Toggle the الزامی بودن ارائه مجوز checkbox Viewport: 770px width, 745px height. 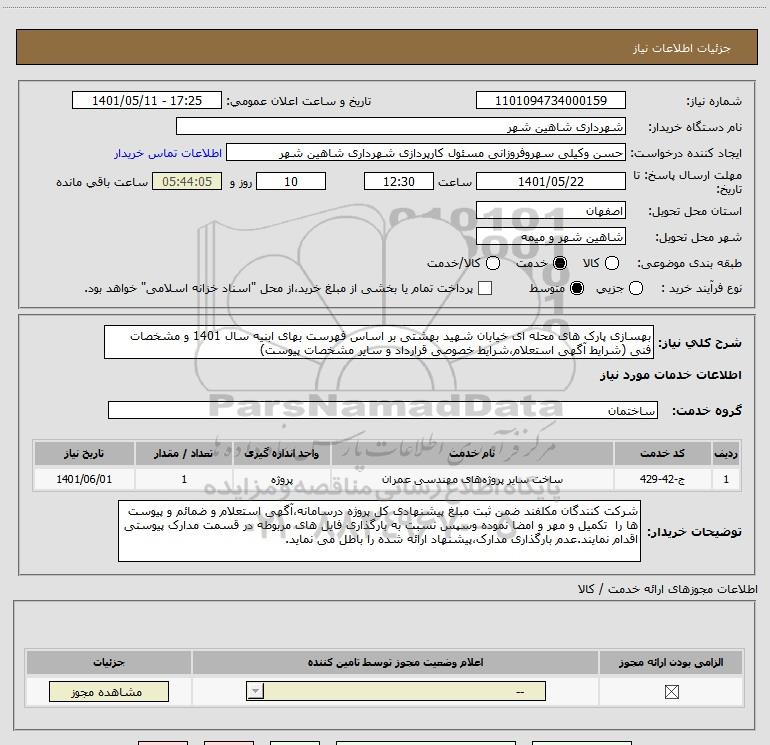point(671,692)
